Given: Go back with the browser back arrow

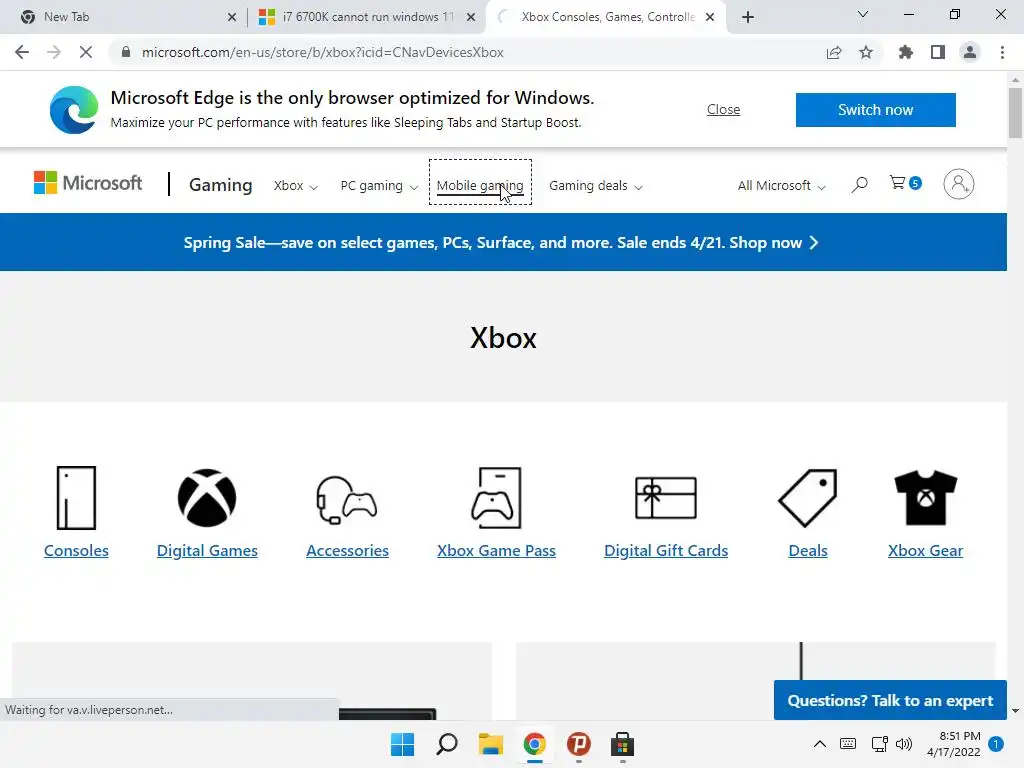Looking at the screenshot, I should [22, 52].
